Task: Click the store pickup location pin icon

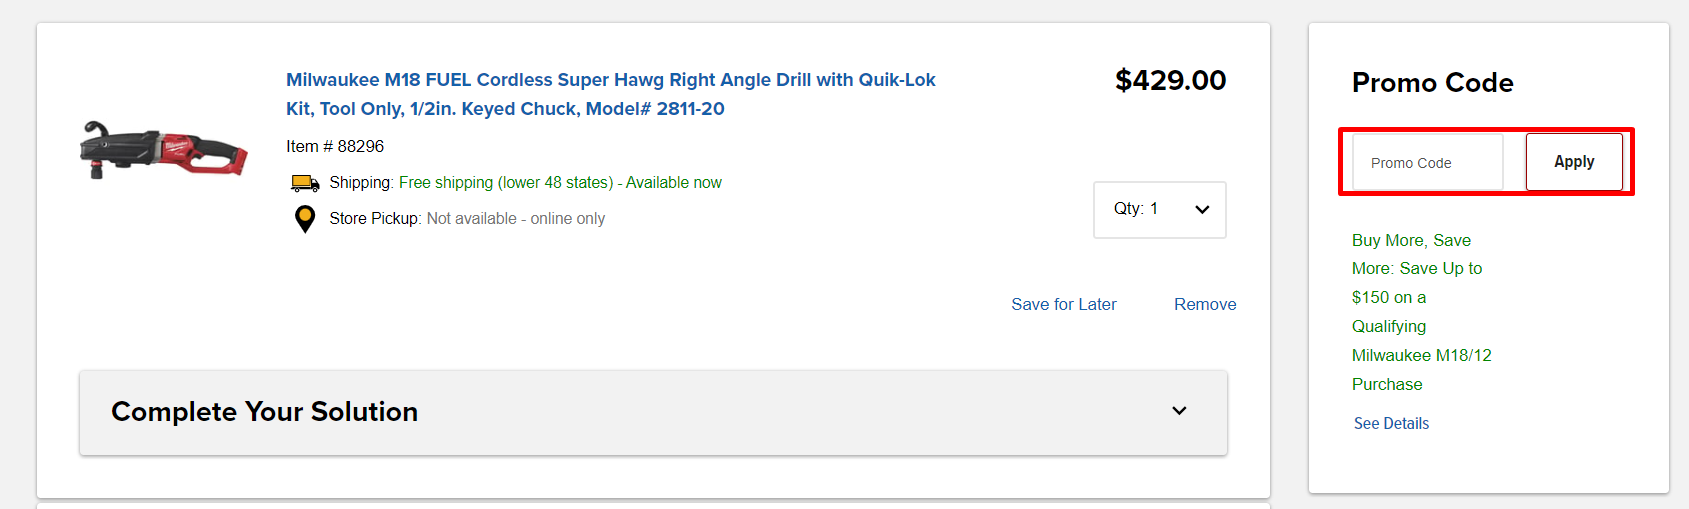Action: 305,218
